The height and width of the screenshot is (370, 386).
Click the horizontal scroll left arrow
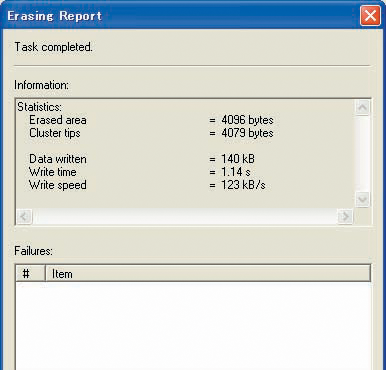click(x=24, y=216)
